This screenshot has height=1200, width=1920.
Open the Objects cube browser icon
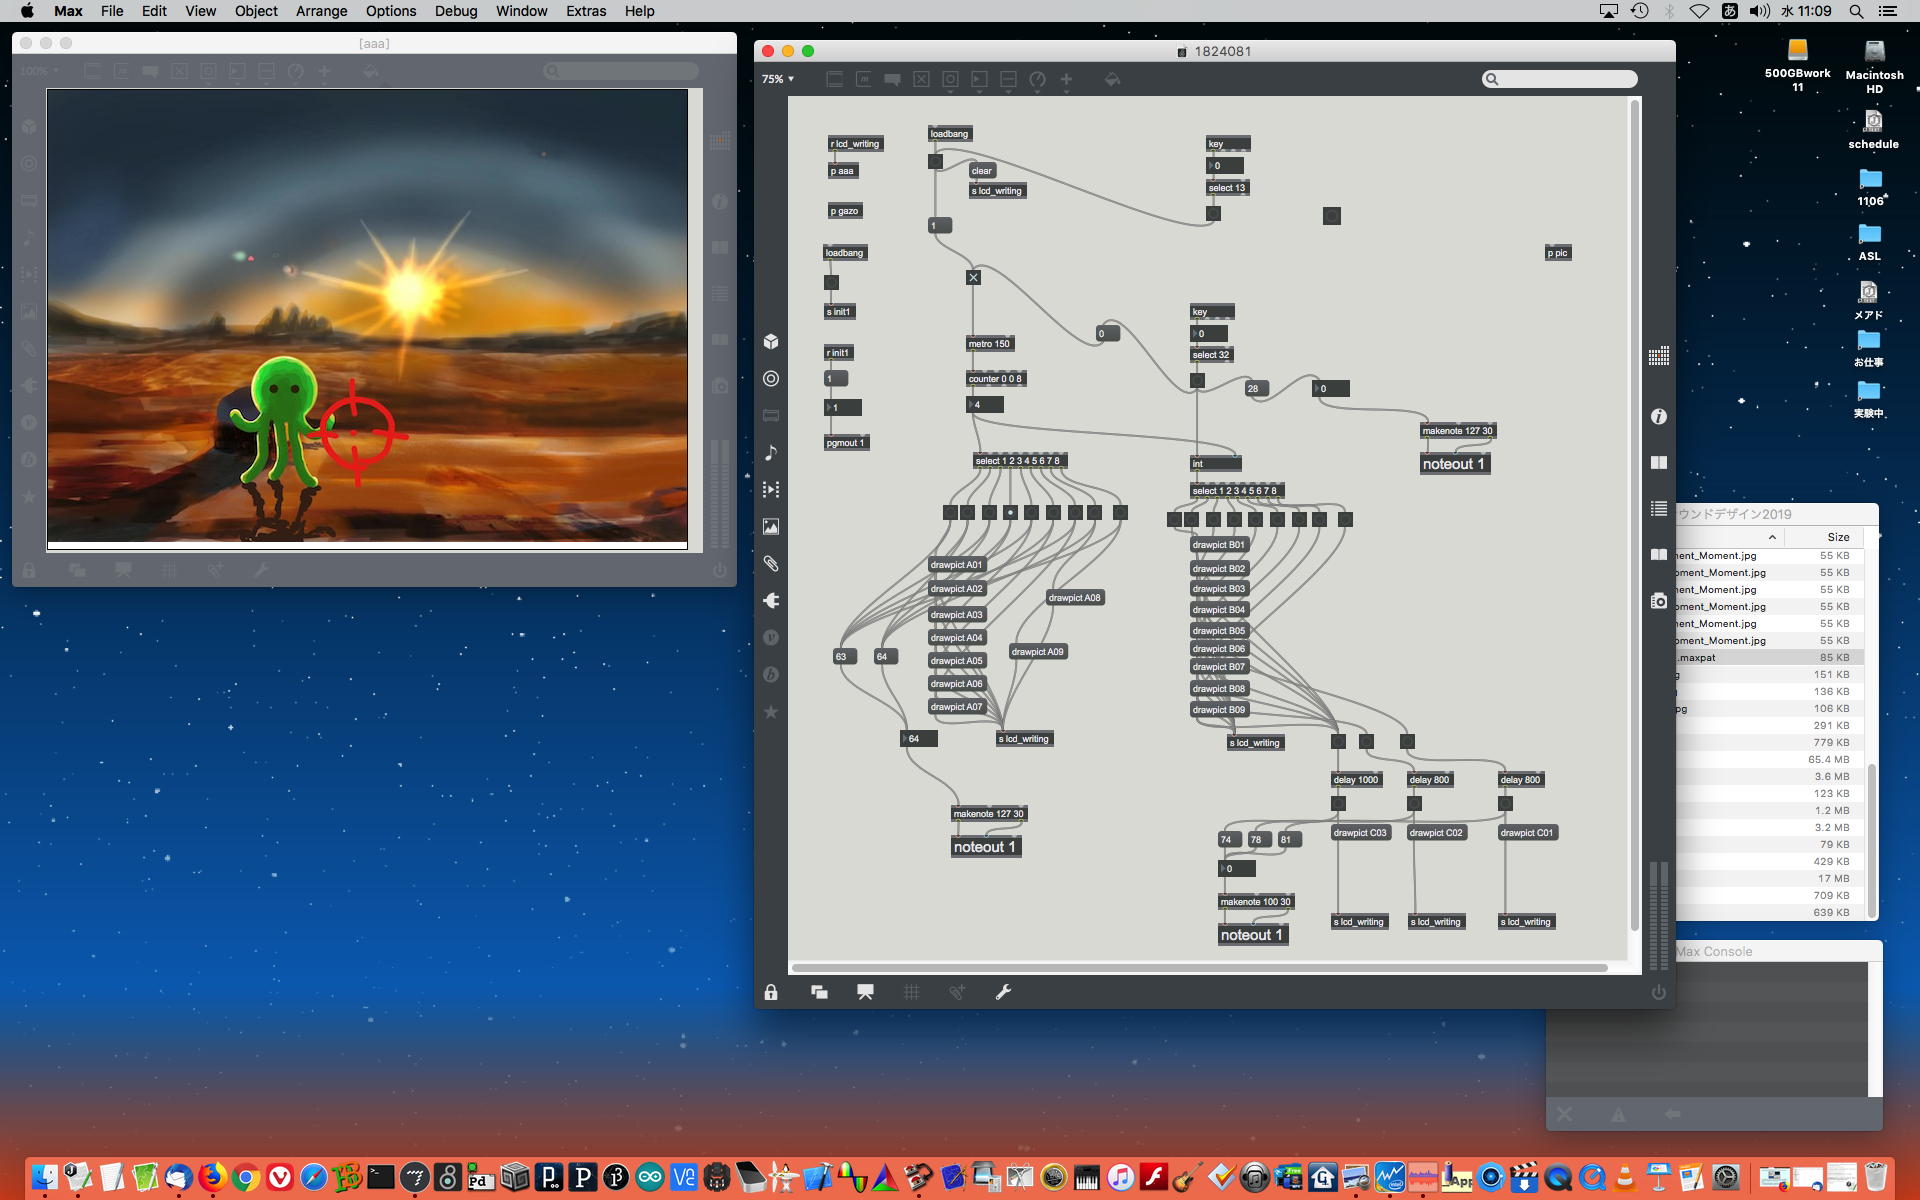pyautogui.click(x=770, y=342)
